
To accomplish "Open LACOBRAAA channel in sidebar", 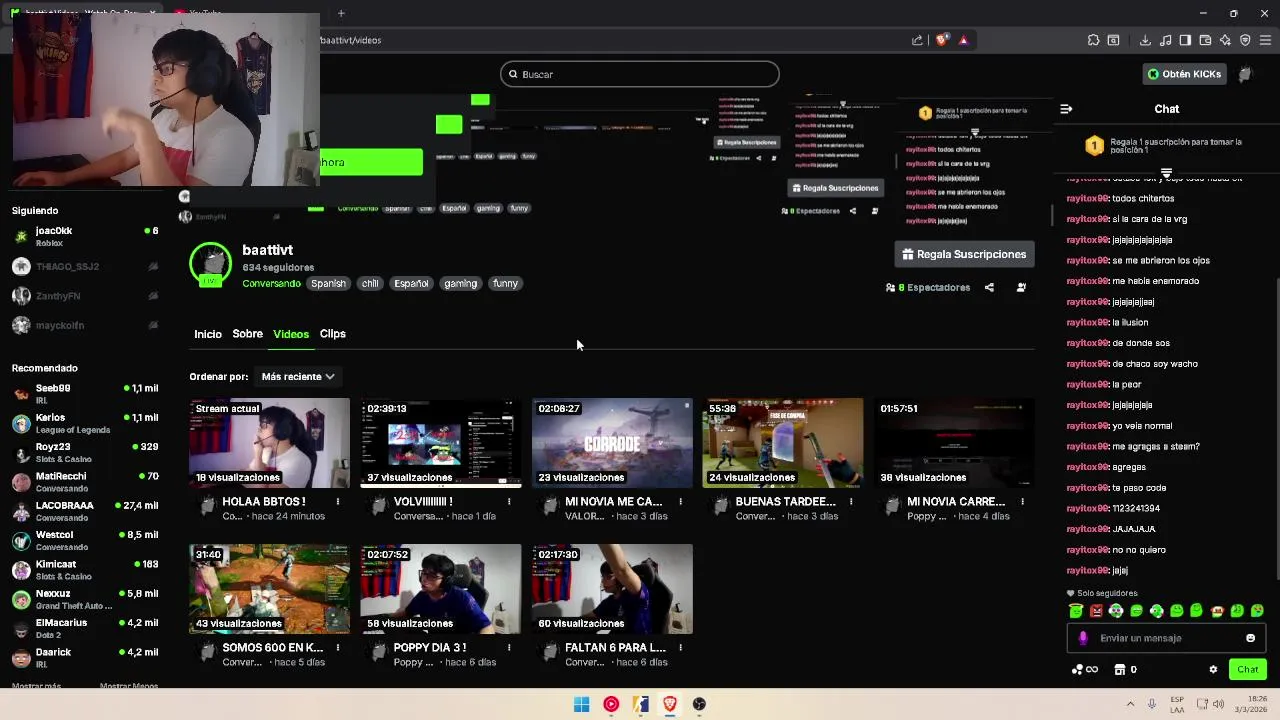I will click(85, 511).
